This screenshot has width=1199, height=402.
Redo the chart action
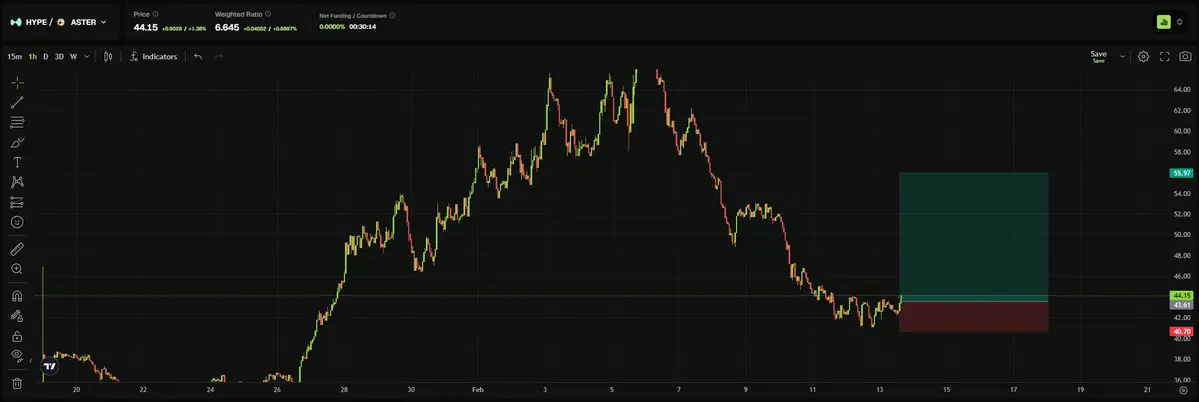pyautogui.click(x=219, y=57)
